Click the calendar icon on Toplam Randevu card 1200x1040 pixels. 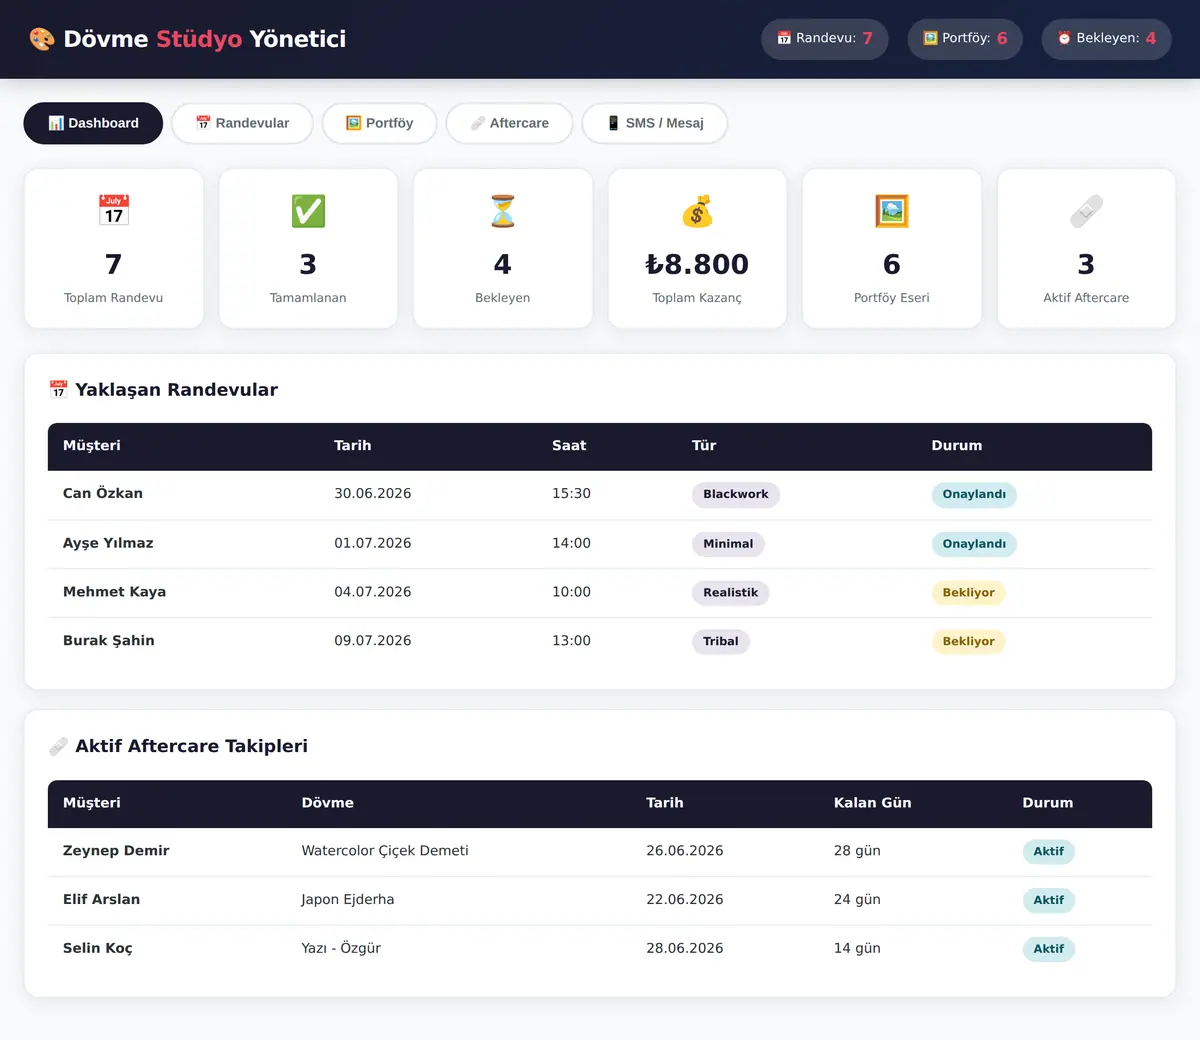[x=114, y=211]
